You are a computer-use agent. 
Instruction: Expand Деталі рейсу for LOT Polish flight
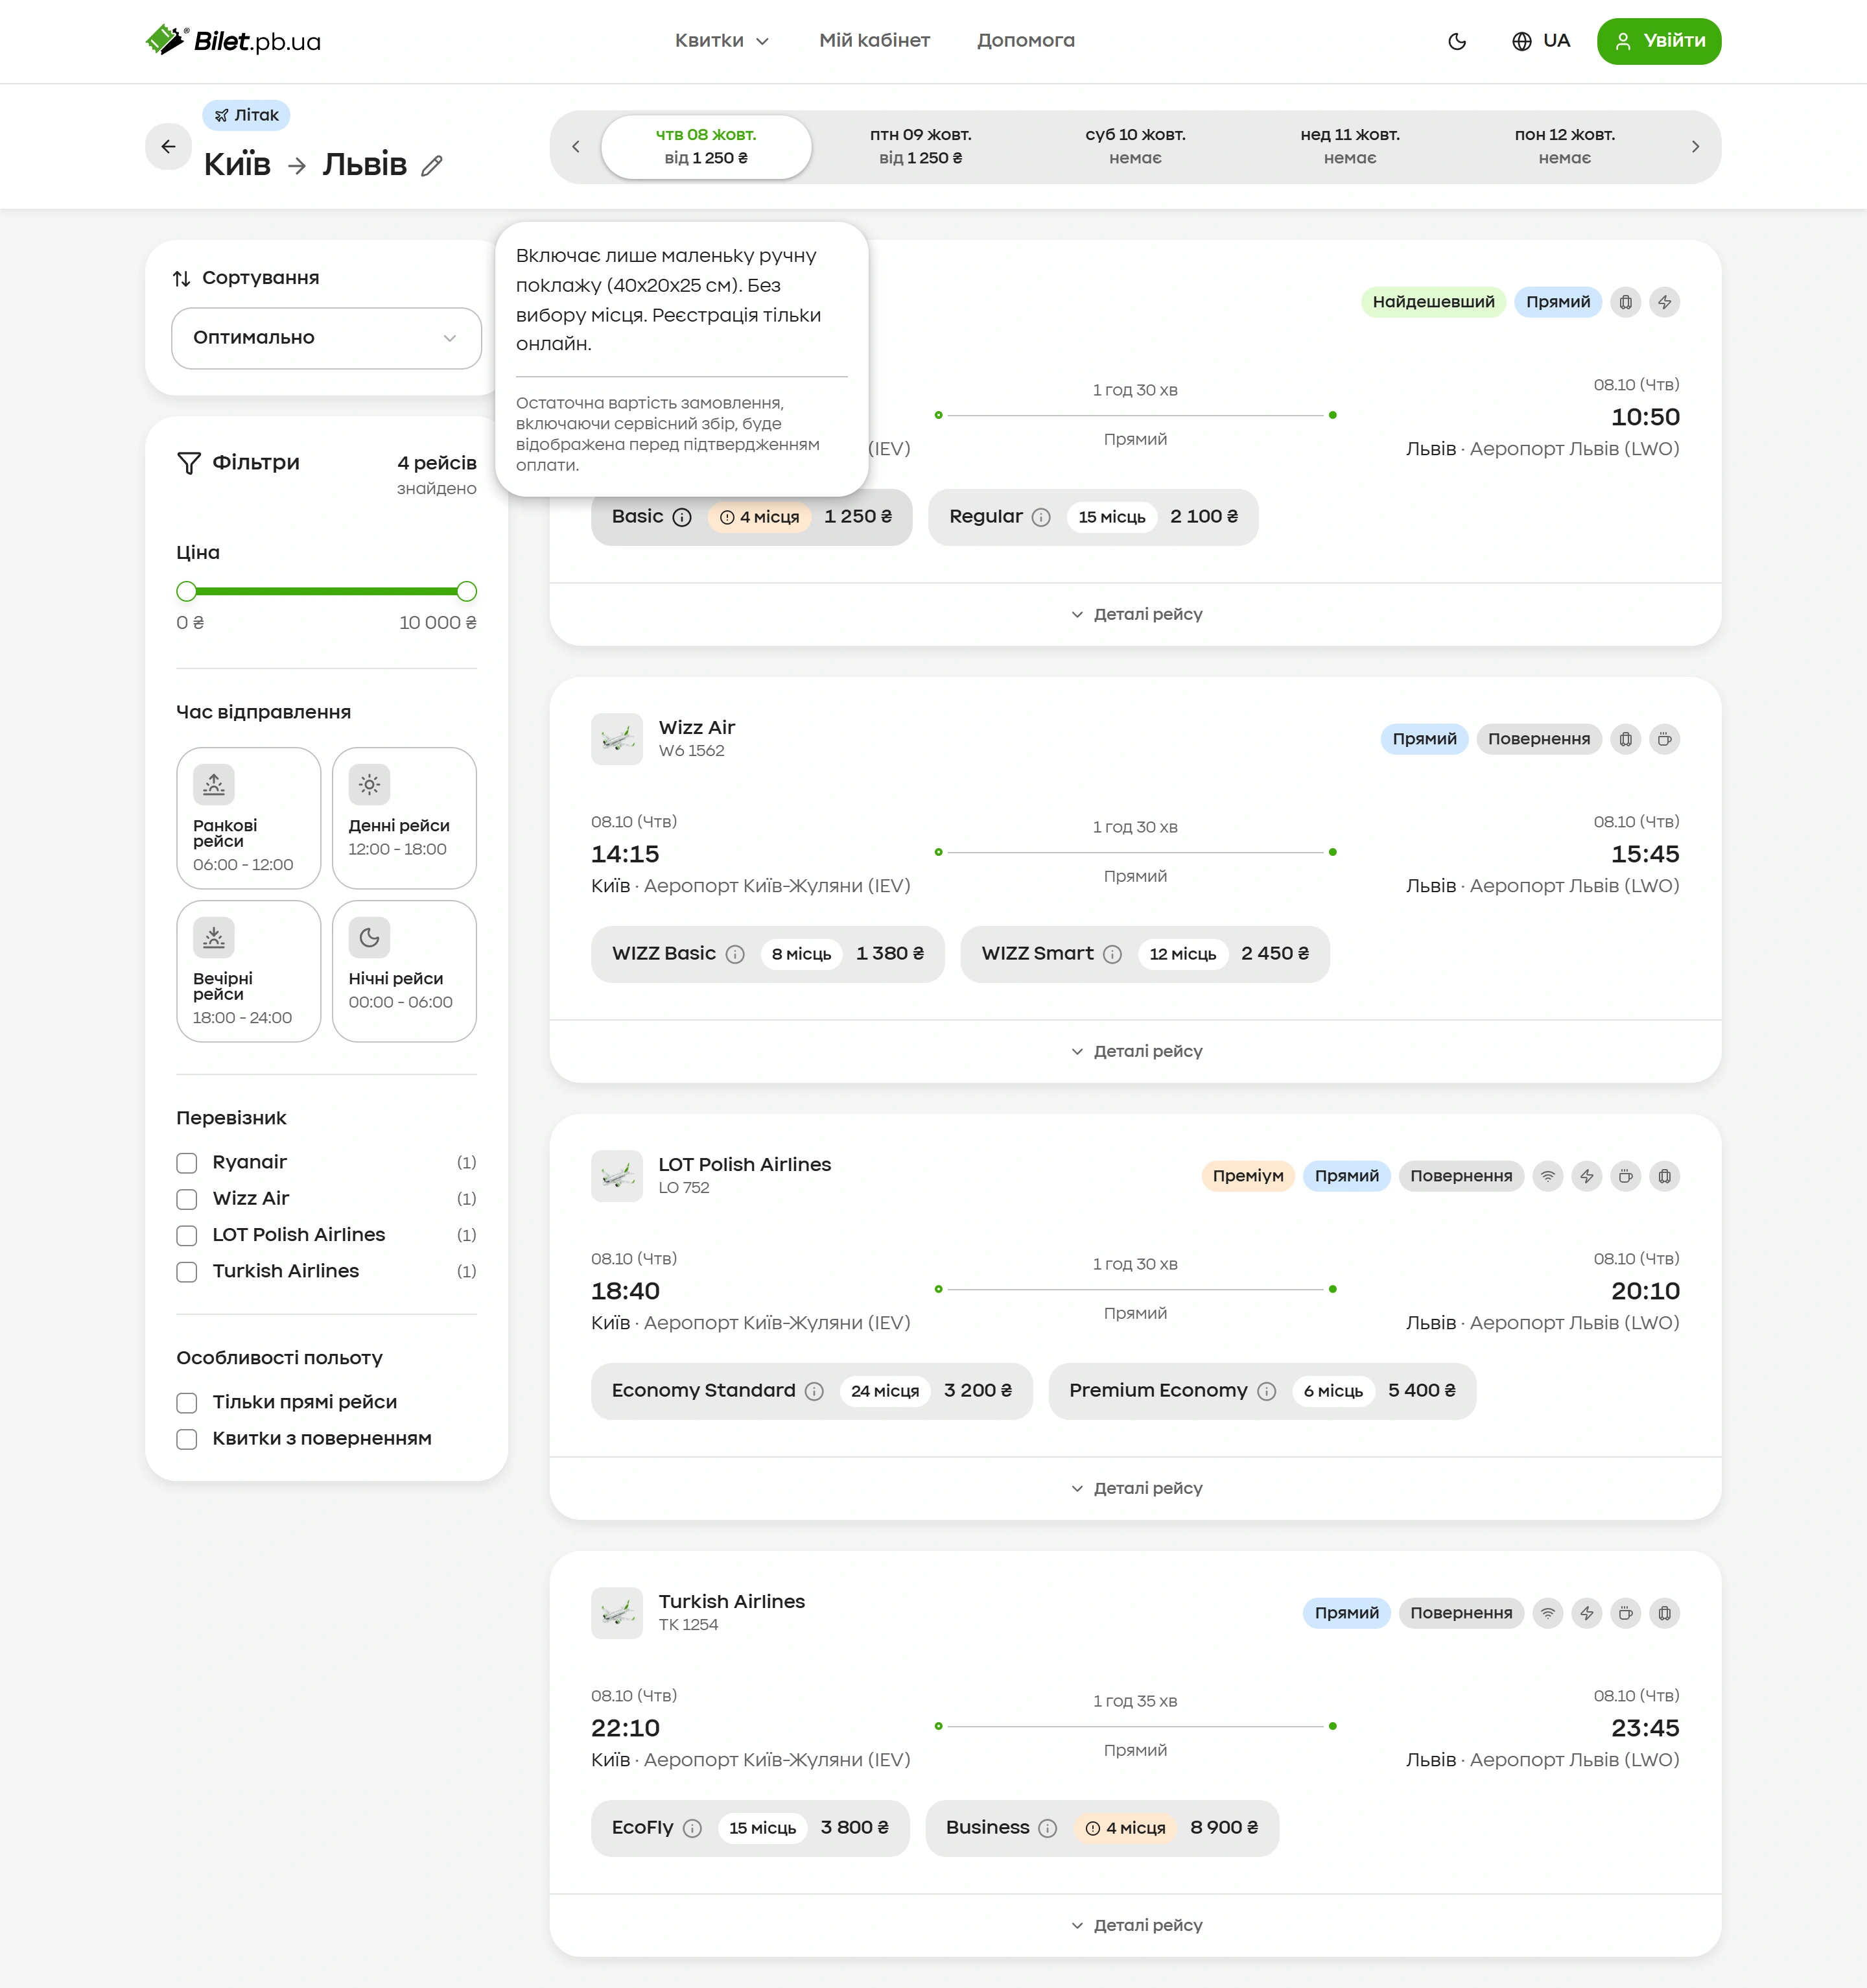1136,1488
